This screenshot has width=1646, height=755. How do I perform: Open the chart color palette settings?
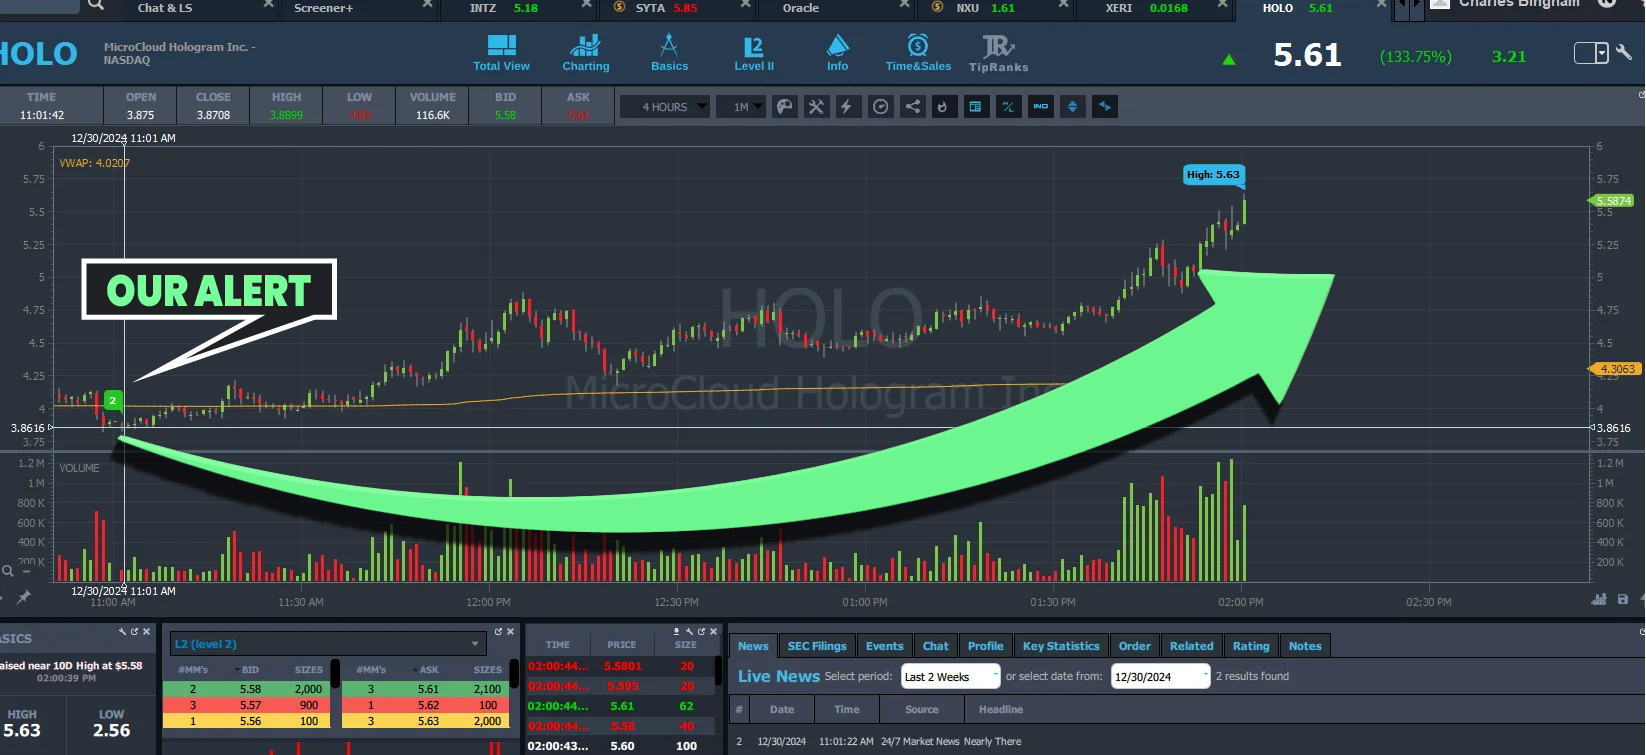785,107
